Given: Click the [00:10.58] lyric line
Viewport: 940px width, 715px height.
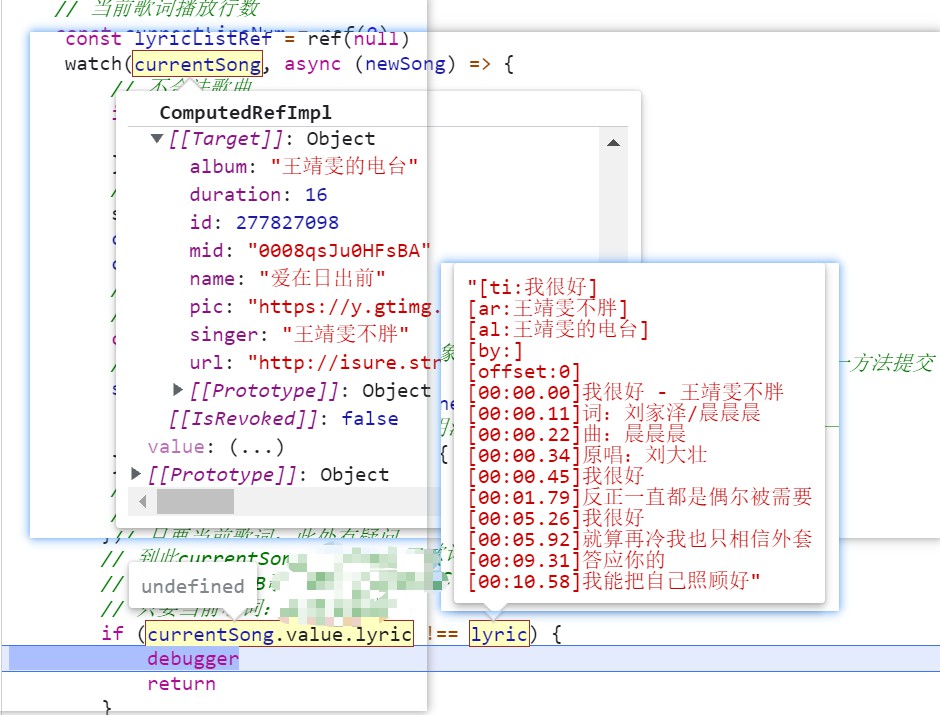Looking at the screenshot, I should tap(614, 580).
